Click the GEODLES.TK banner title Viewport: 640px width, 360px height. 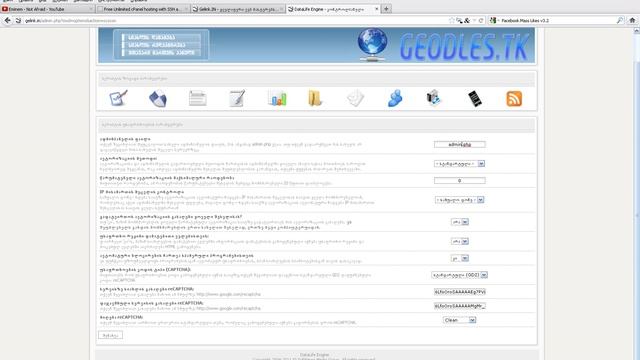tap(464, 47)
